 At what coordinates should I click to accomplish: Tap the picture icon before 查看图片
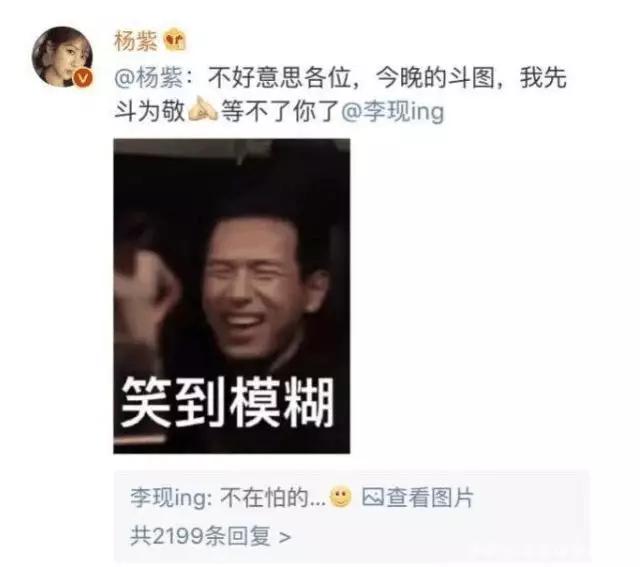(x=373, y=498)
